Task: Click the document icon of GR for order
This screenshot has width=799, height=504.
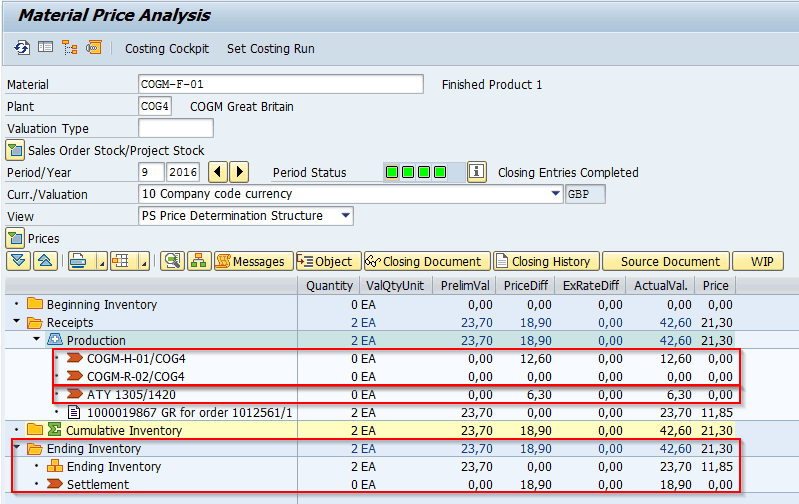Action: [x=74, y=412]
